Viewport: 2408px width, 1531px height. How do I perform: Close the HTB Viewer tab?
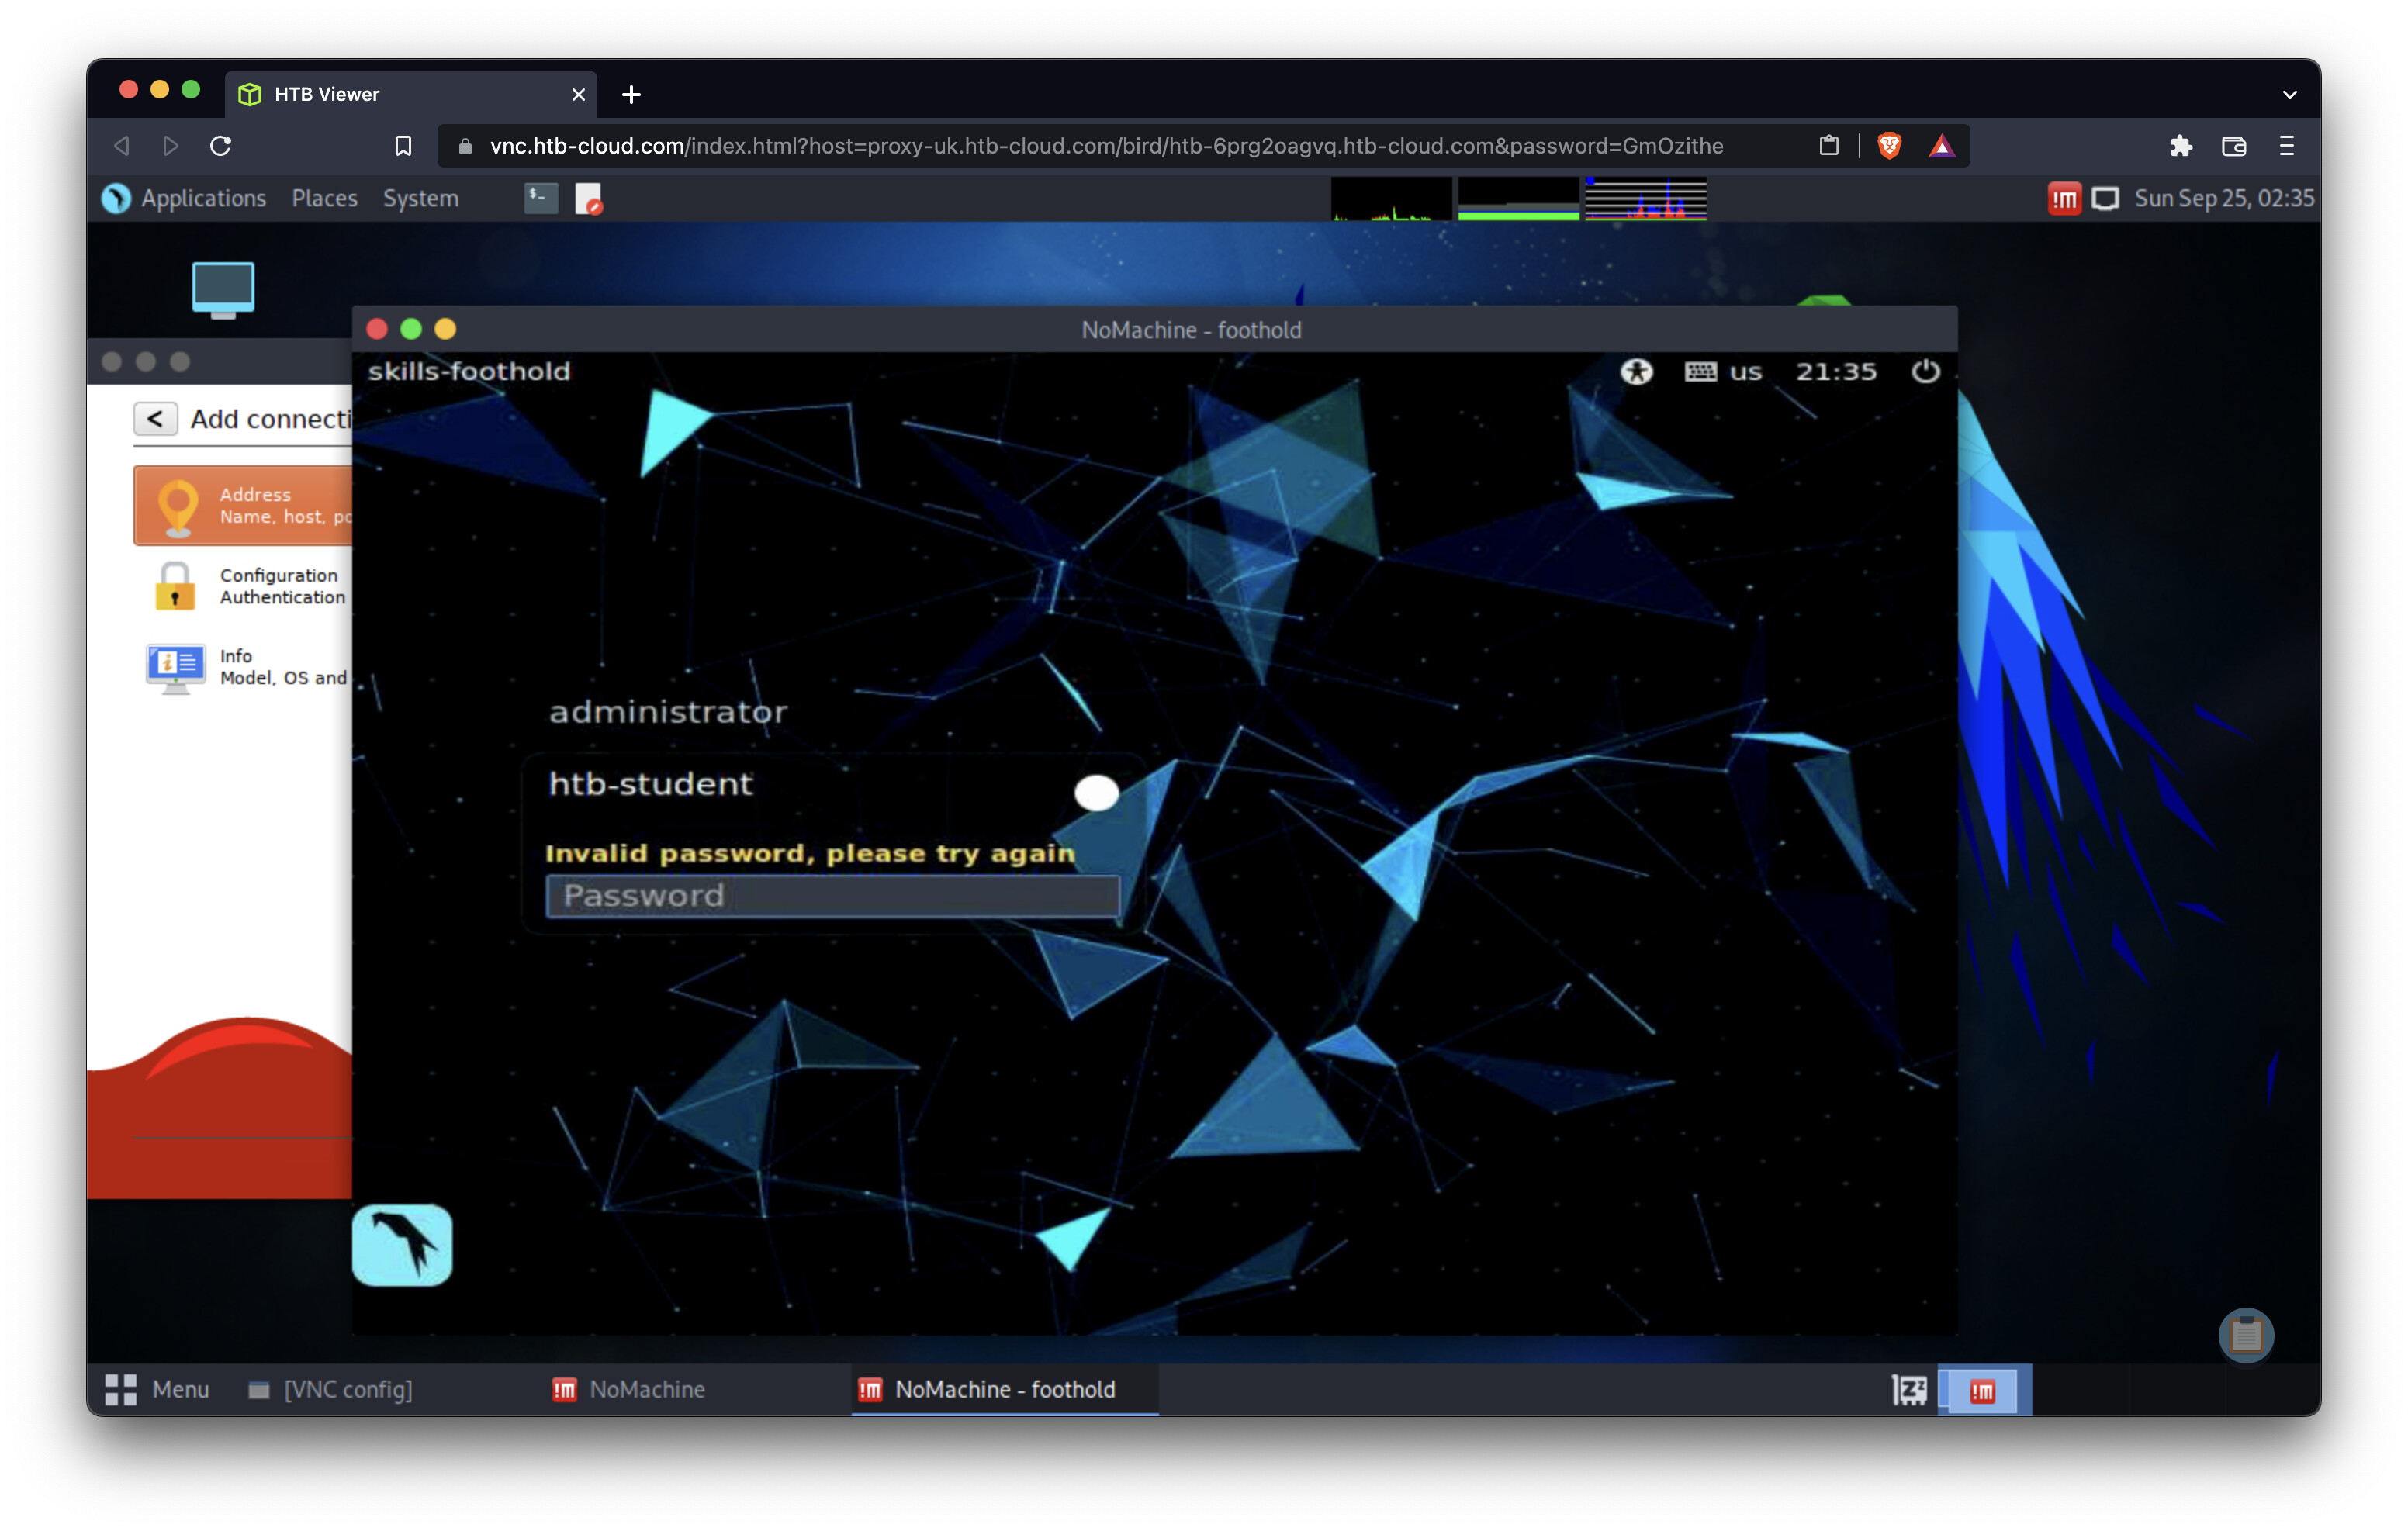coord(578,94)
